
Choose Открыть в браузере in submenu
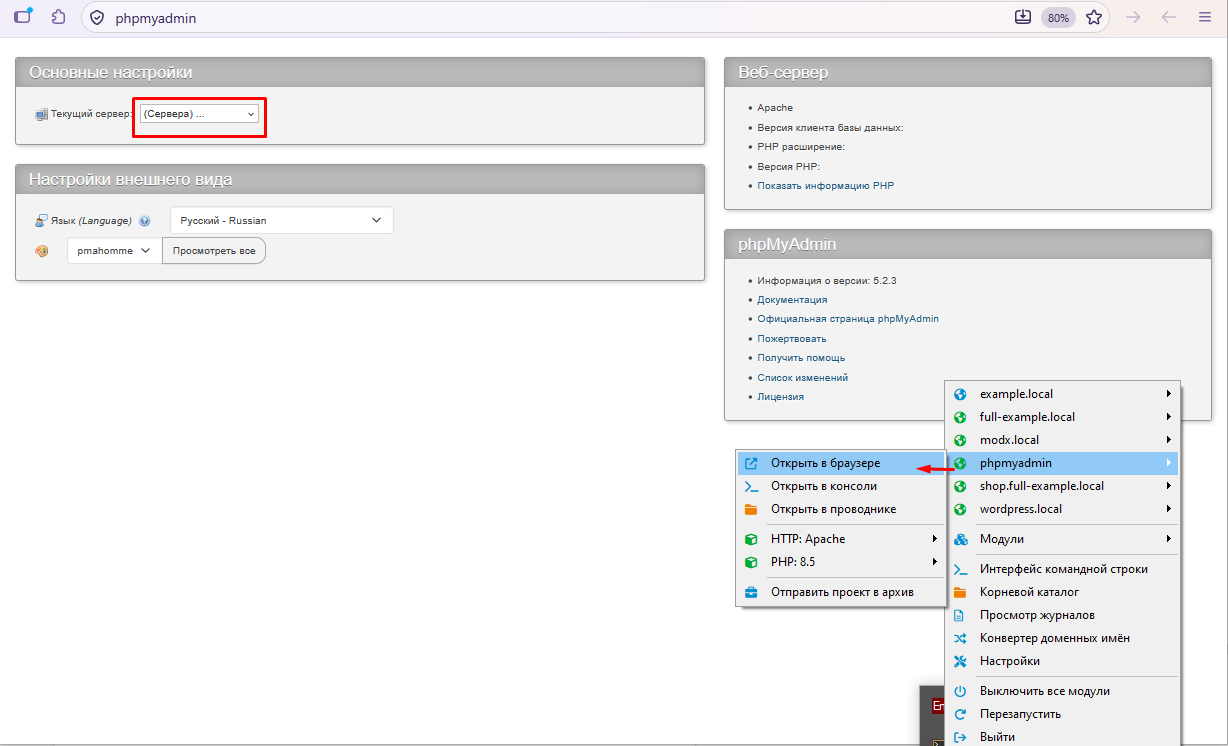[840, 463]
